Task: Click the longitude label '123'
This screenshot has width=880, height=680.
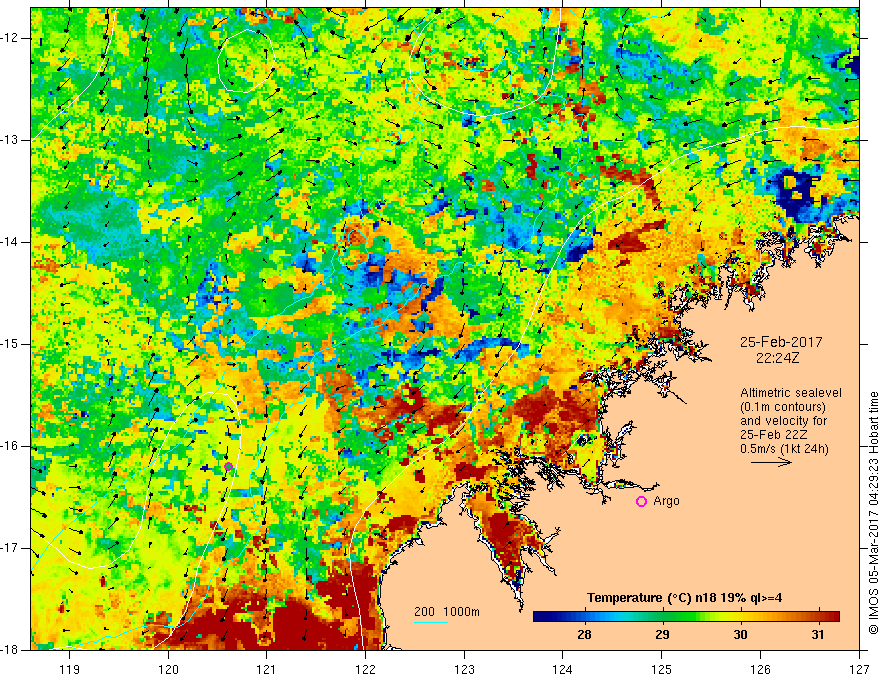Action: pyautogui.click(x=464, y=669)
